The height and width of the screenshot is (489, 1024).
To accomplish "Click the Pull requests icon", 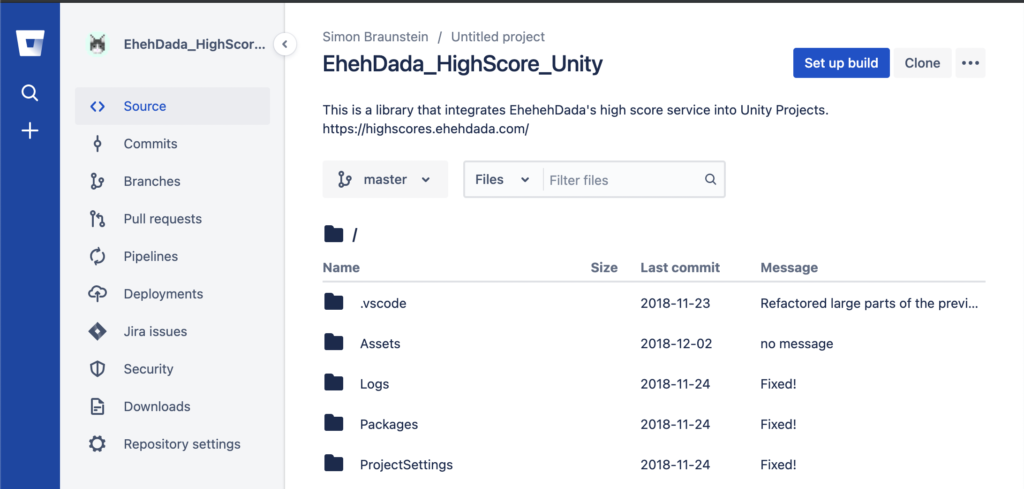I will (x=97, y=219).
